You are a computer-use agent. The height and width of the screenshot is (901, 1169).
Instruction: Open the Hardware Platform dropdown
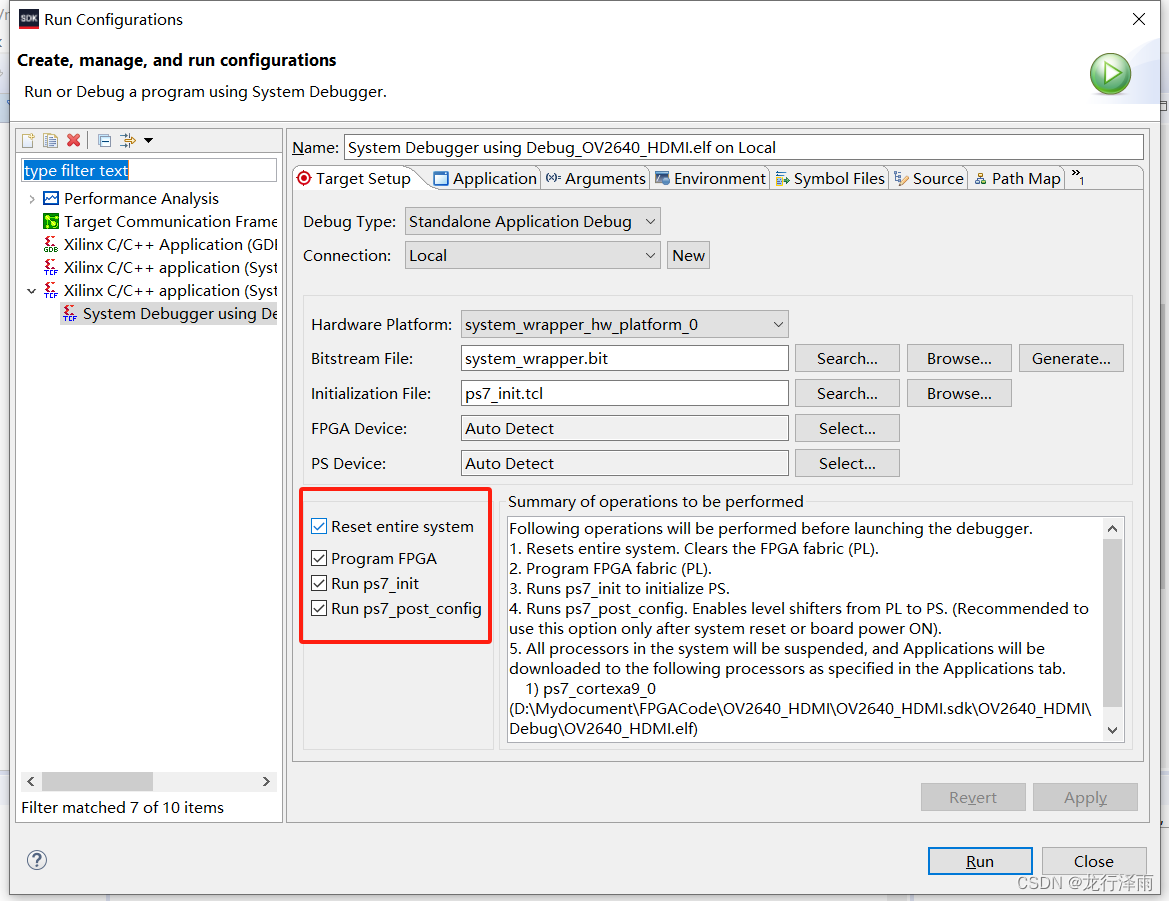click(x=624, y=324)
